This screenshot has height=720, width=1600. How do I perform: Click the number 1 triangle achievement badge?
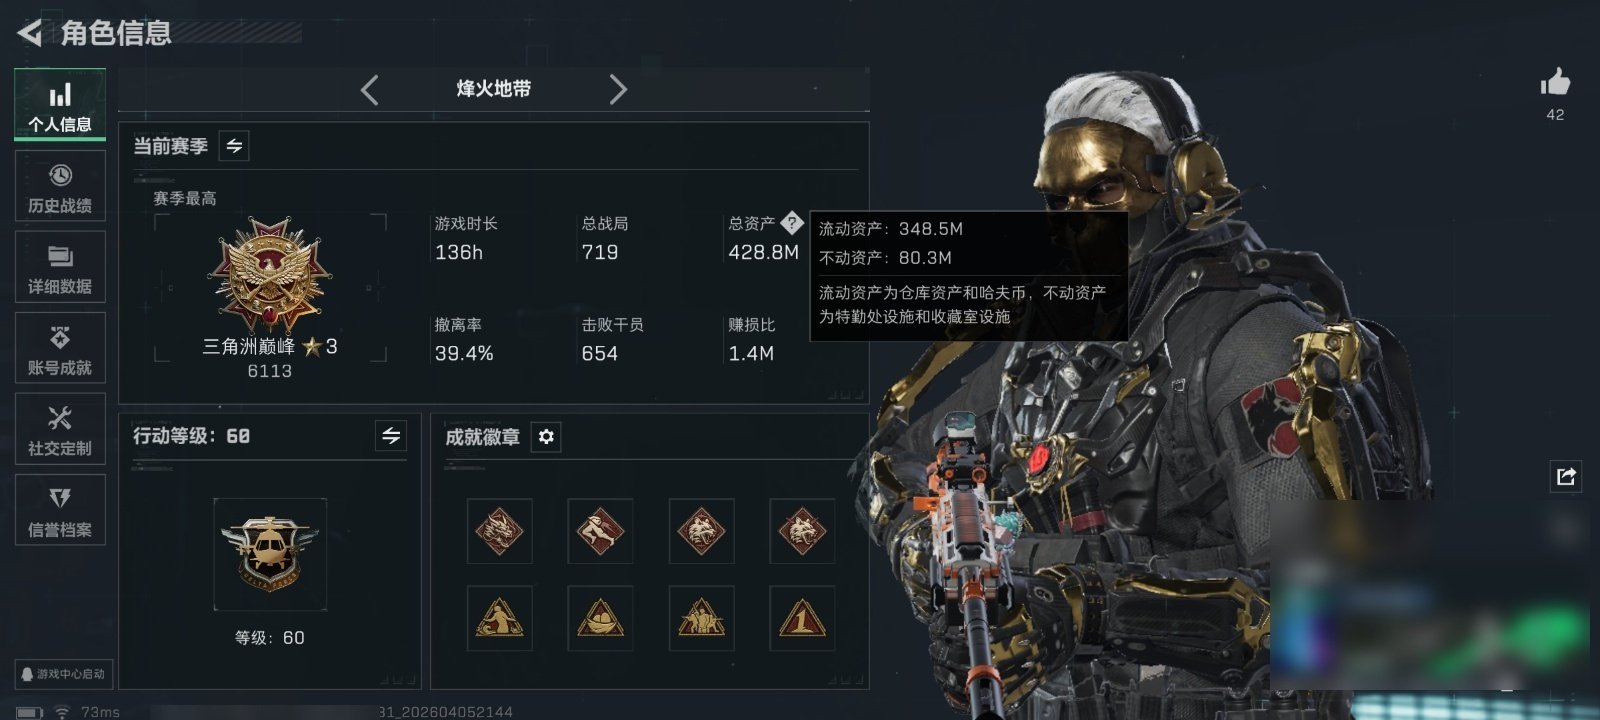[802, 619]
